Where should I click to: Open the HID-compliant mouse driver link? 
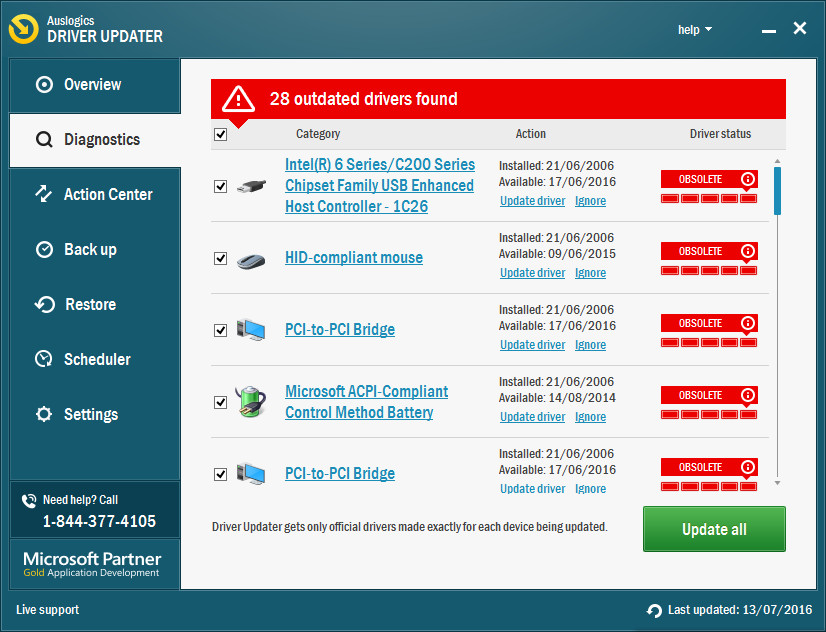(x=354, y=258)
